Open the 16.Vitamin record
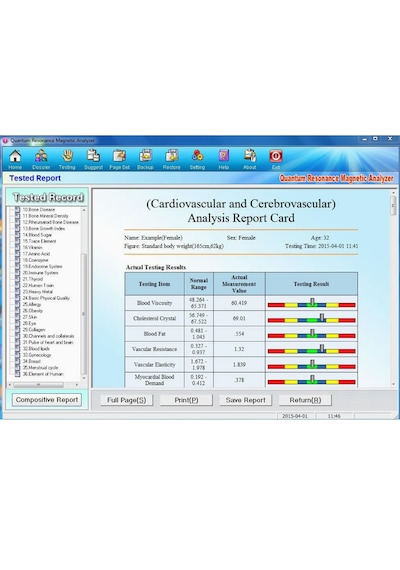400x570 pixels. (32, 248)
